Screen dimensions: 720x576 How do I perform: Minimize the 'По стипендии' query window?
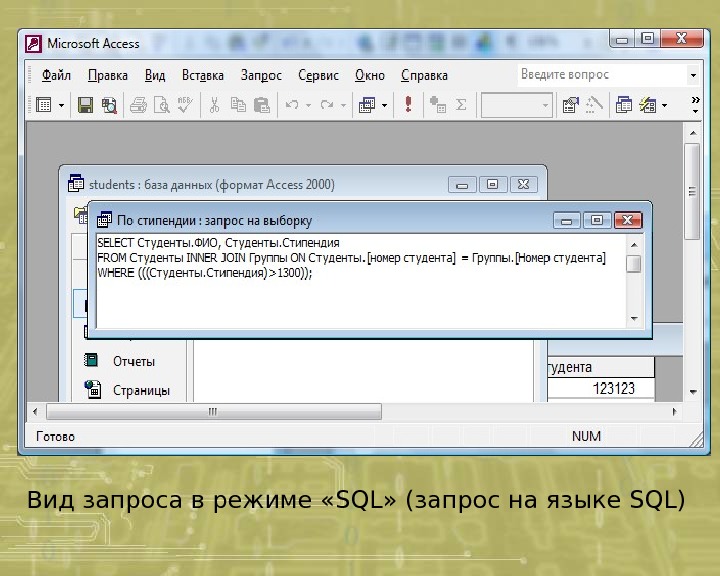[567, 220]
